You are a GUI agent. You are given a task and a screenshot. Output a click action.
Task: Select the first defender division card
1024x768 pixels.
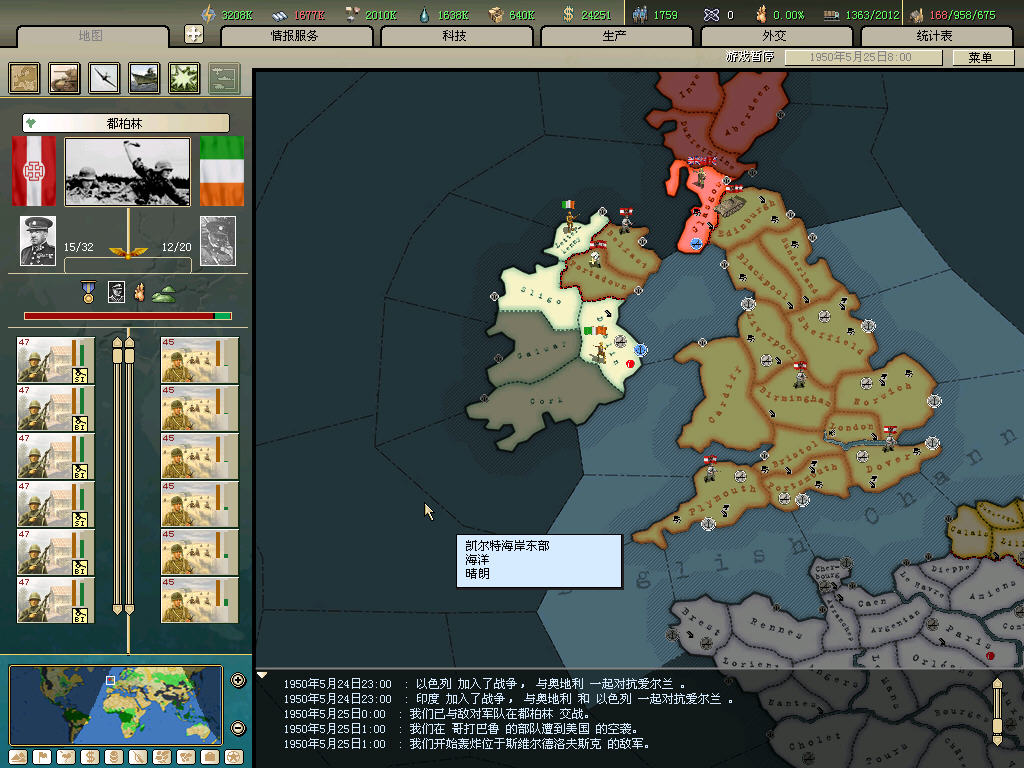[199, 360]
